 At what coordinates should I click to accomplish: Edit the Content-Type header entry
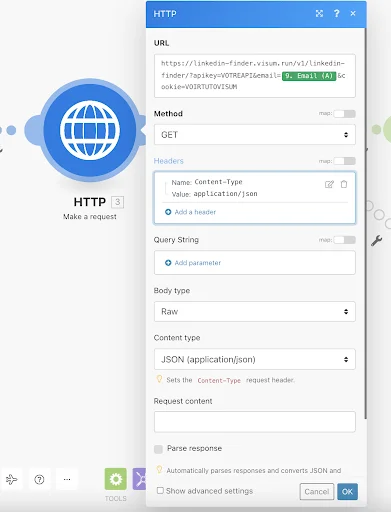(x=329, y=184)
